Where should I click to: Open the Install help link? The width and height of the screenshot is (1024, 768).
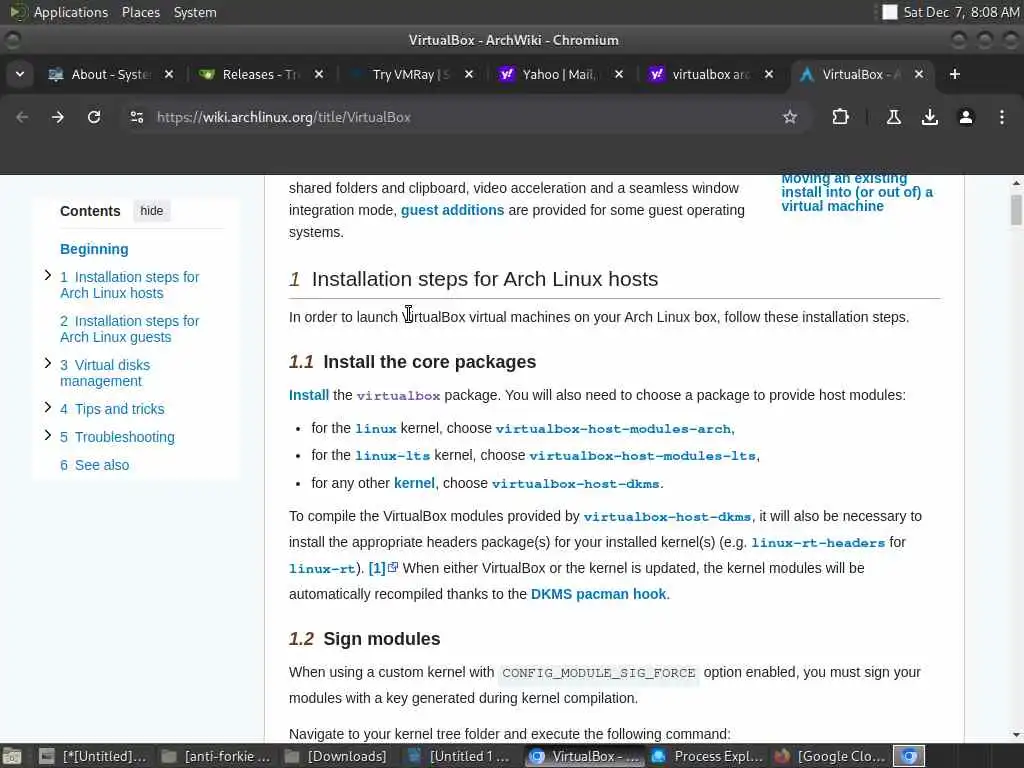(309, 395)
